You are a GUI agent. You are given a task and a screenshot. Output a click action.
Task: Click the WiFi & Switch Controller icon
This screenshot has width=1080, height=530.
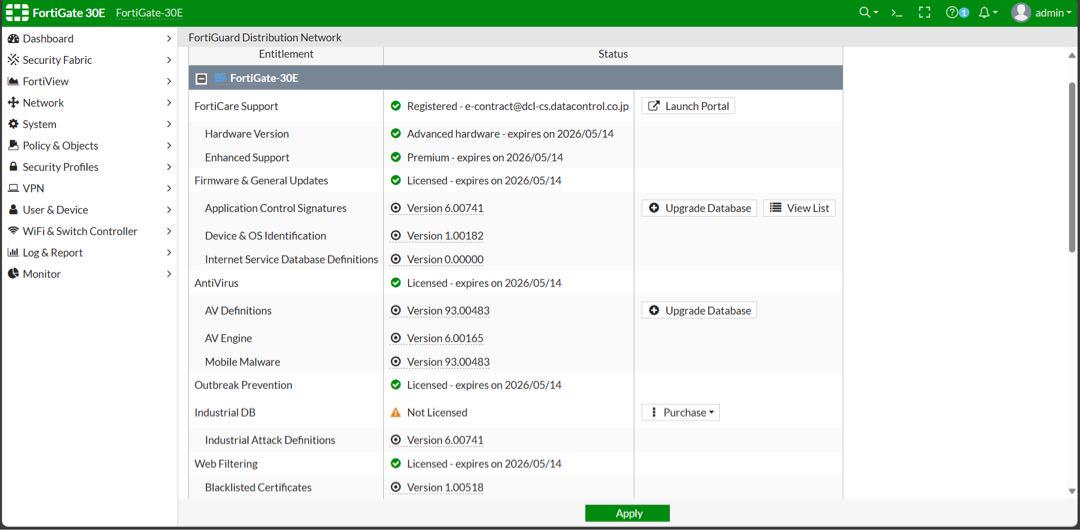13,231
